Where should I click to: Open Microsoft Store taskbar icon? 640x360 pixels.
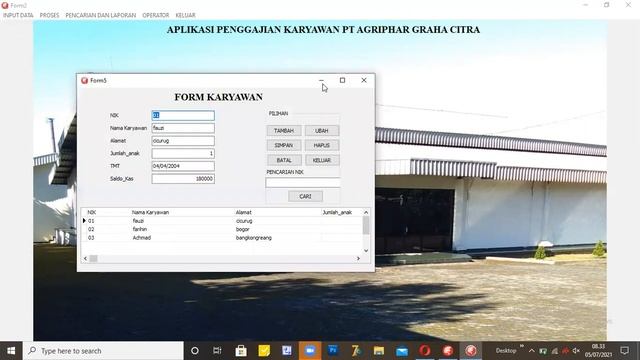click(x=241, y=351)
